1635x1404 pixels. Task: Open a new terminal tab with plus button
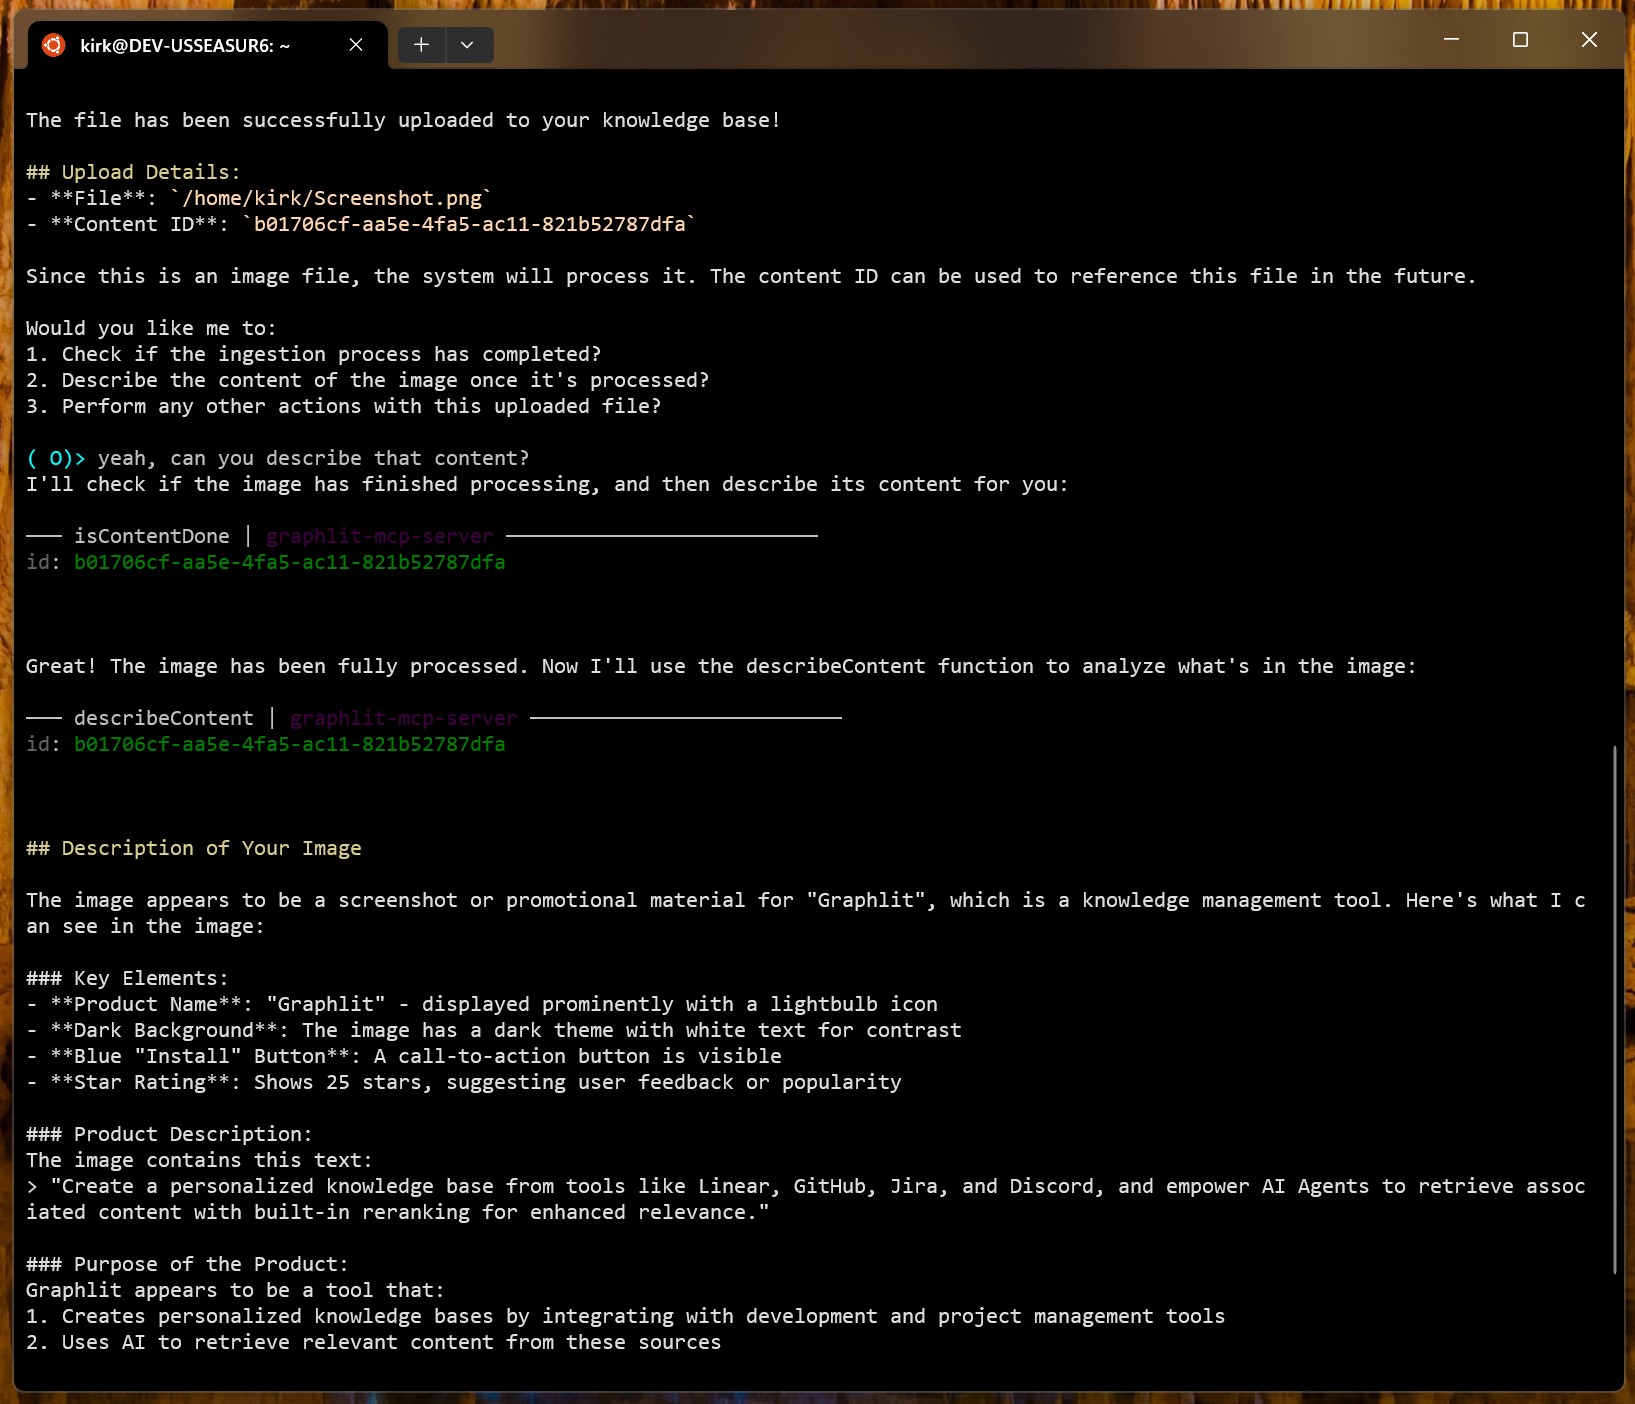point(421,45)
